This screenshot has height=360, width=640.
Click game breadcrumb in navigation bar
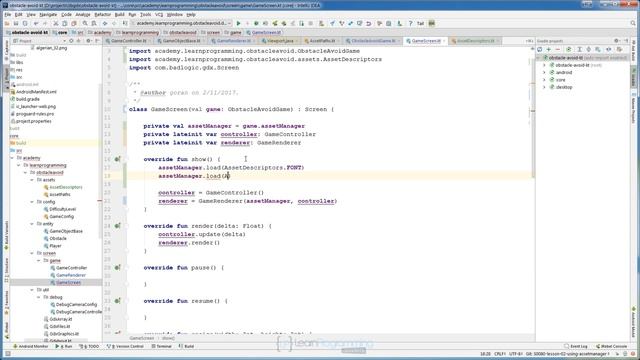tap(233, 32)
